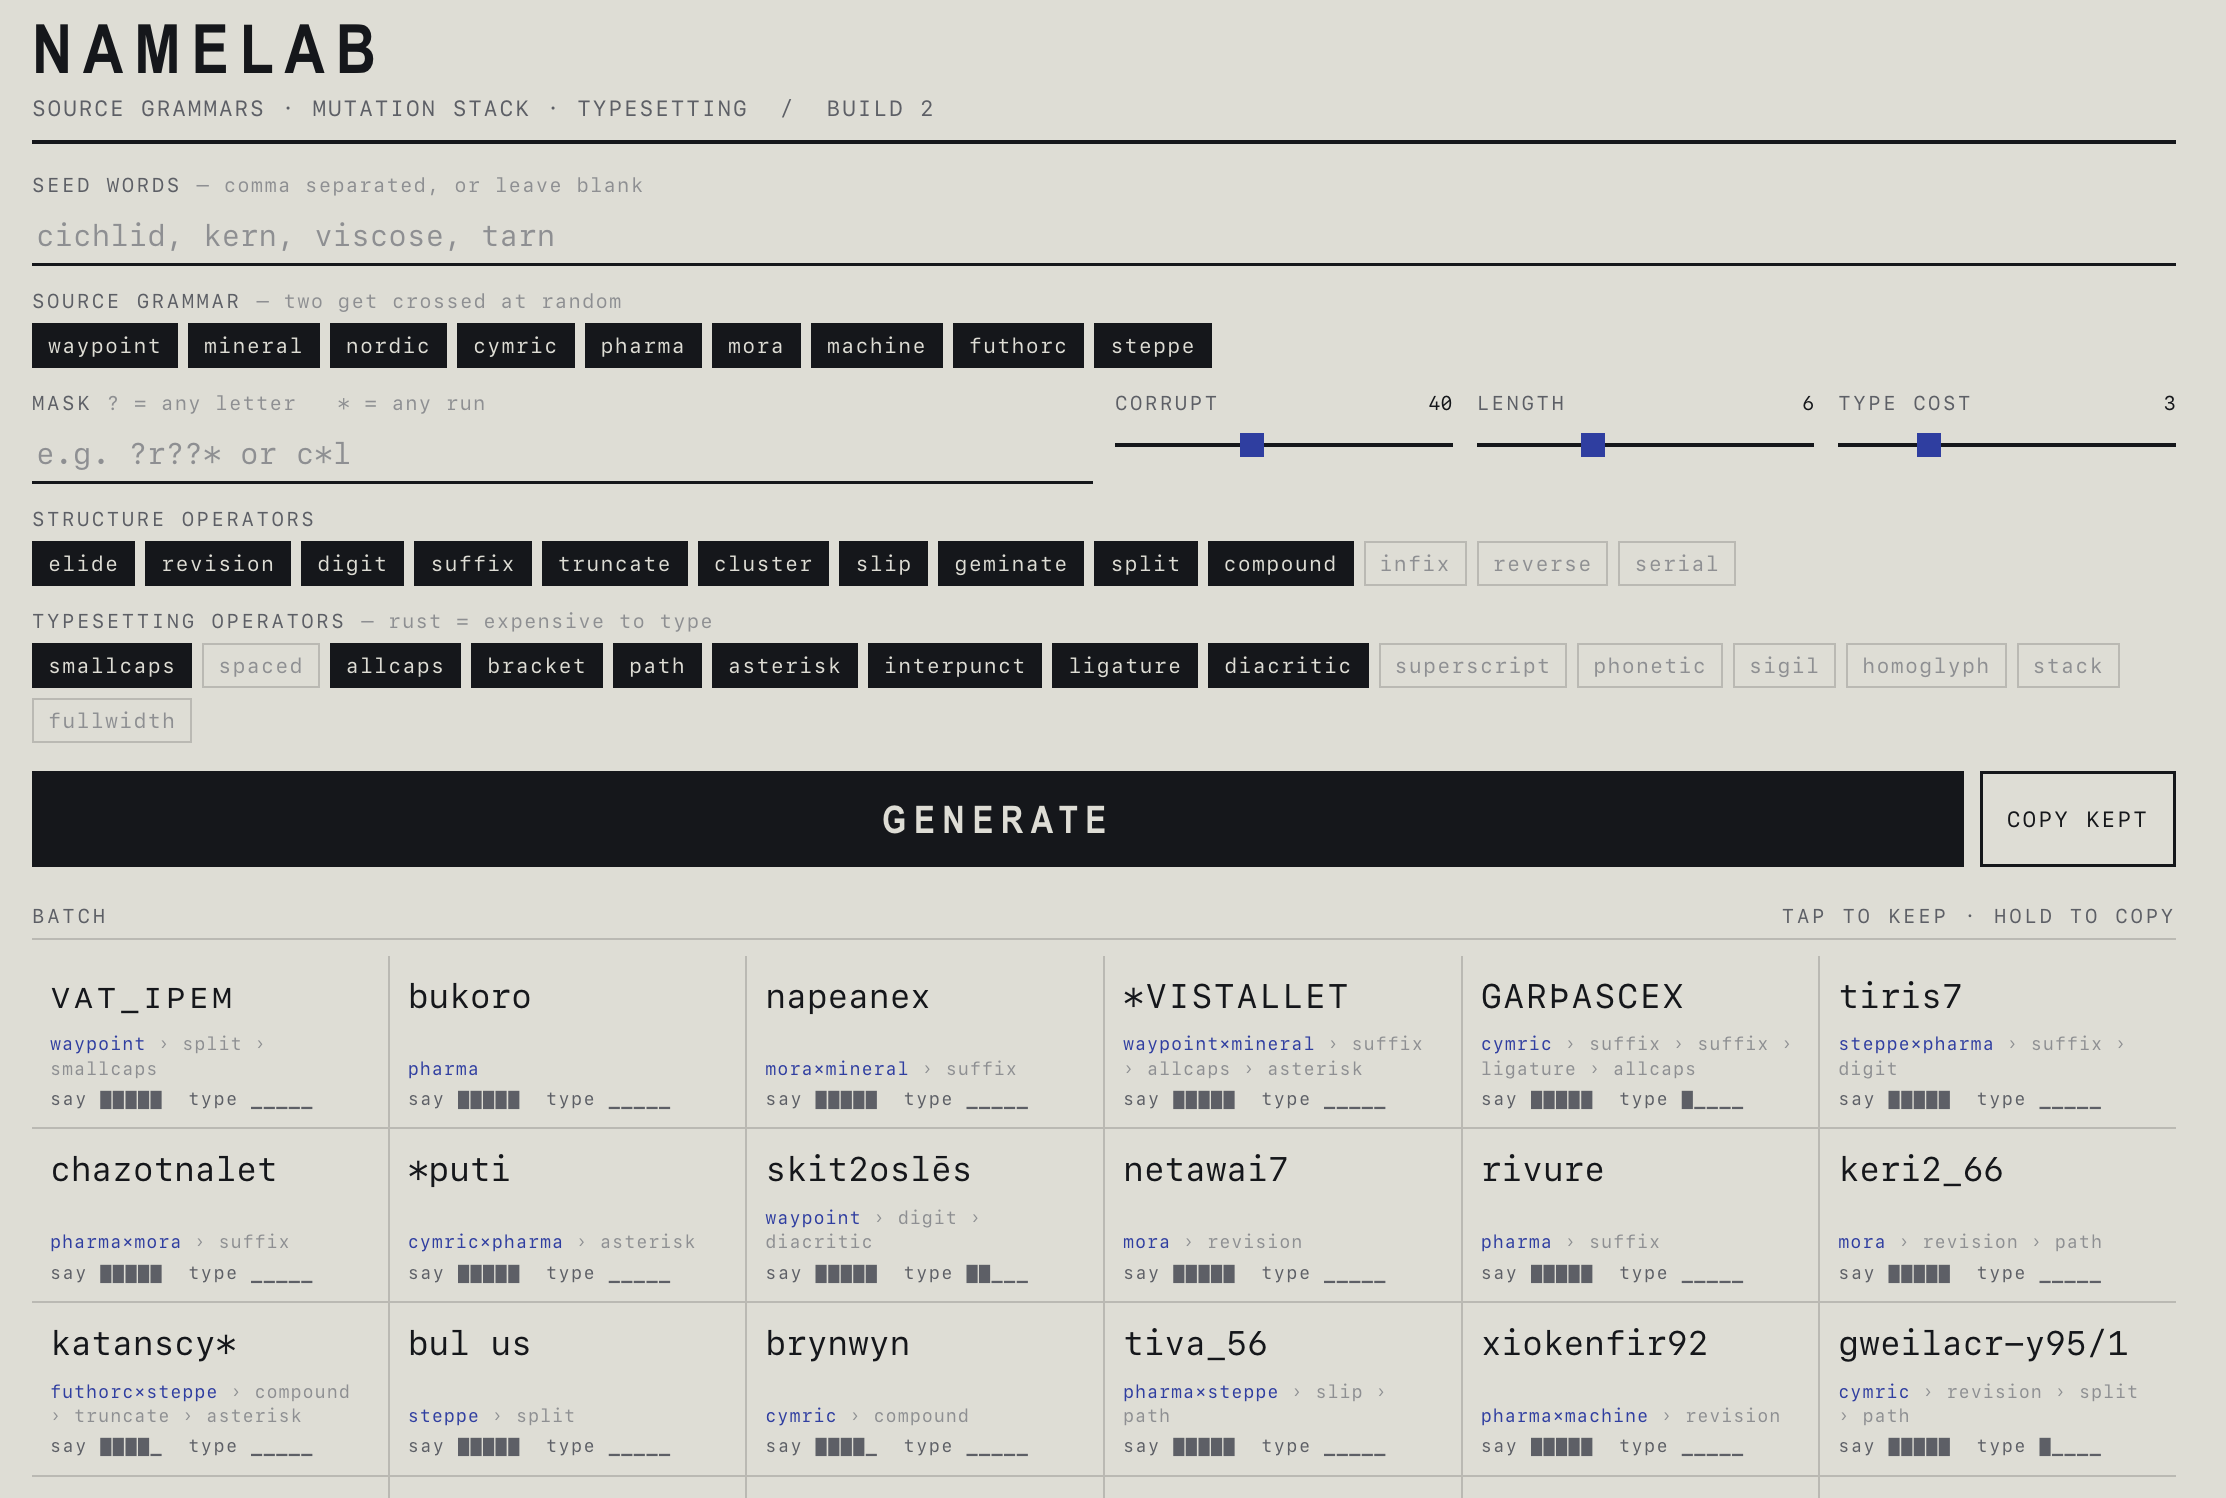Toggle the split structure operator
The height and width of the screenshot is (1498, 2226).
[1146, 564]
